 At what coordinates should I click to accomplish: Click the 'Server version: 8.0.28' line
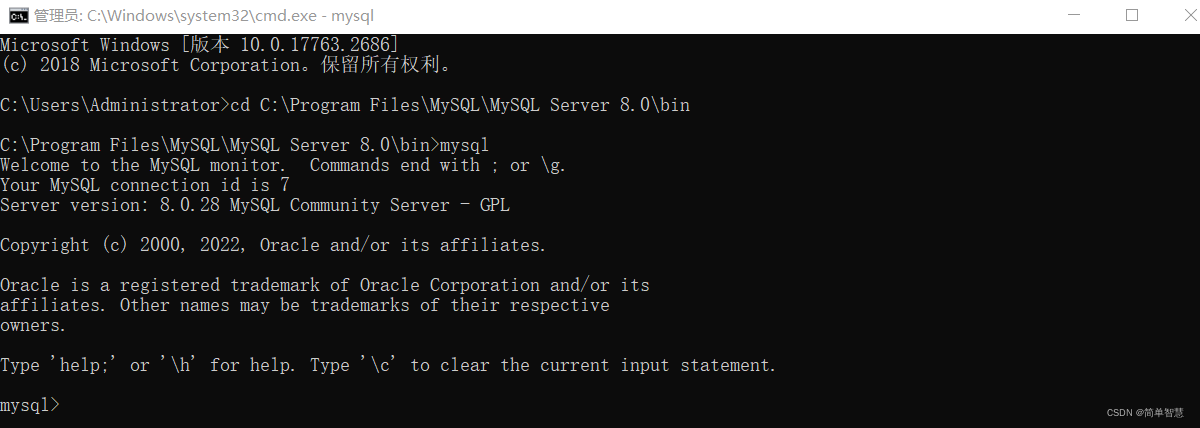tap(255, 205)
